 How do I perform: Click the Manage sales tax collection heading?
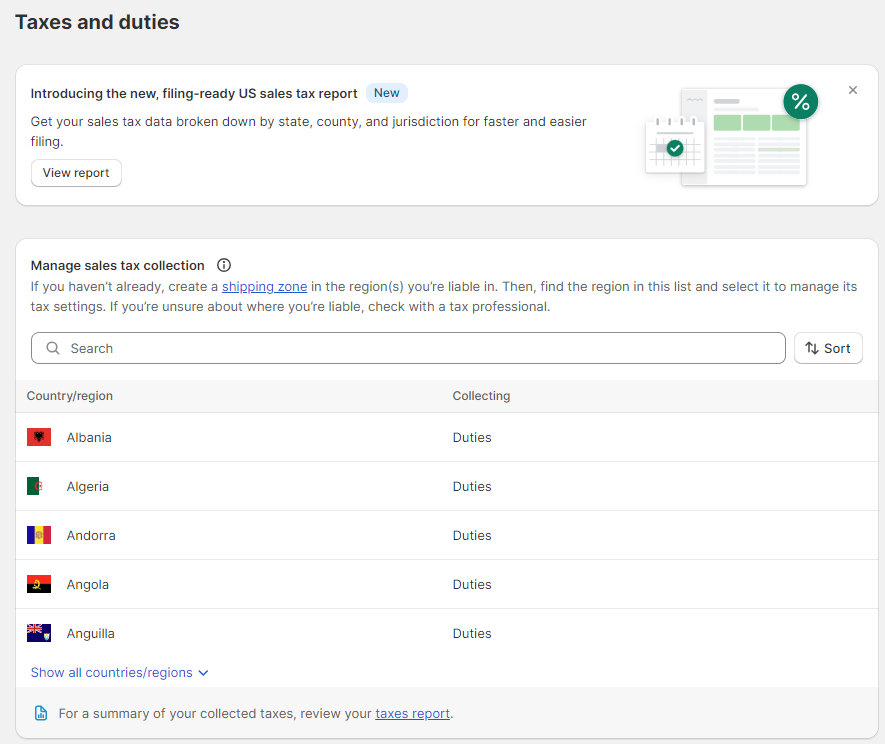coord(117,265)
